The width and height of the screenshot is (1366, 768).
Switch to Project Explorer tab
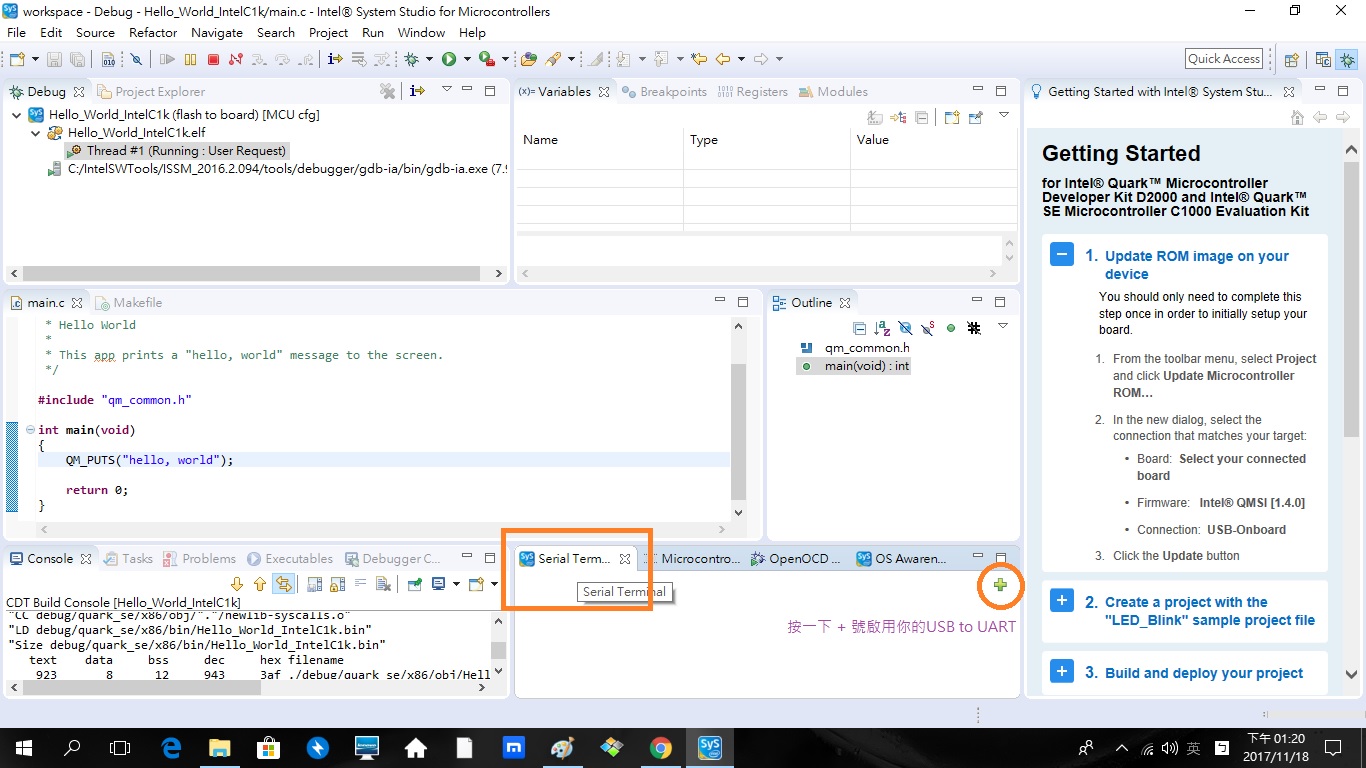coord(151,91)
